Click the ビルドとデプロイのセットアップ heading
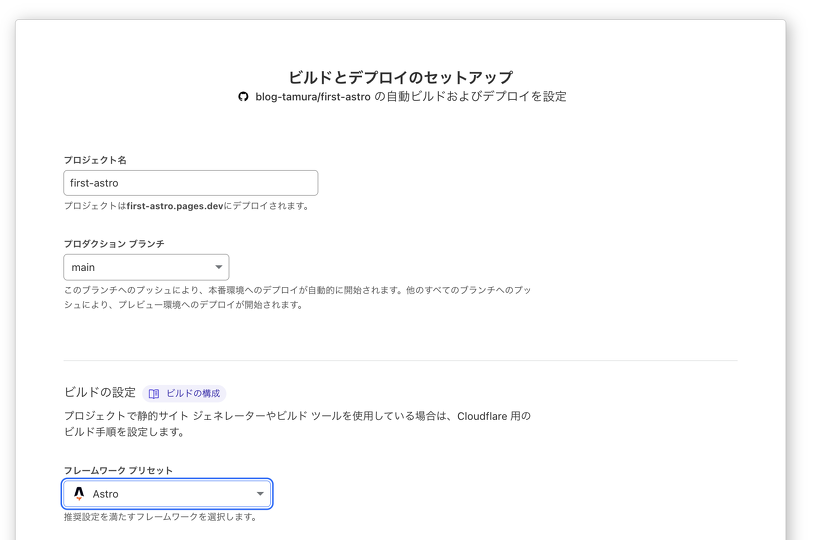The image size is (820, 540). [x=401, y=77]
